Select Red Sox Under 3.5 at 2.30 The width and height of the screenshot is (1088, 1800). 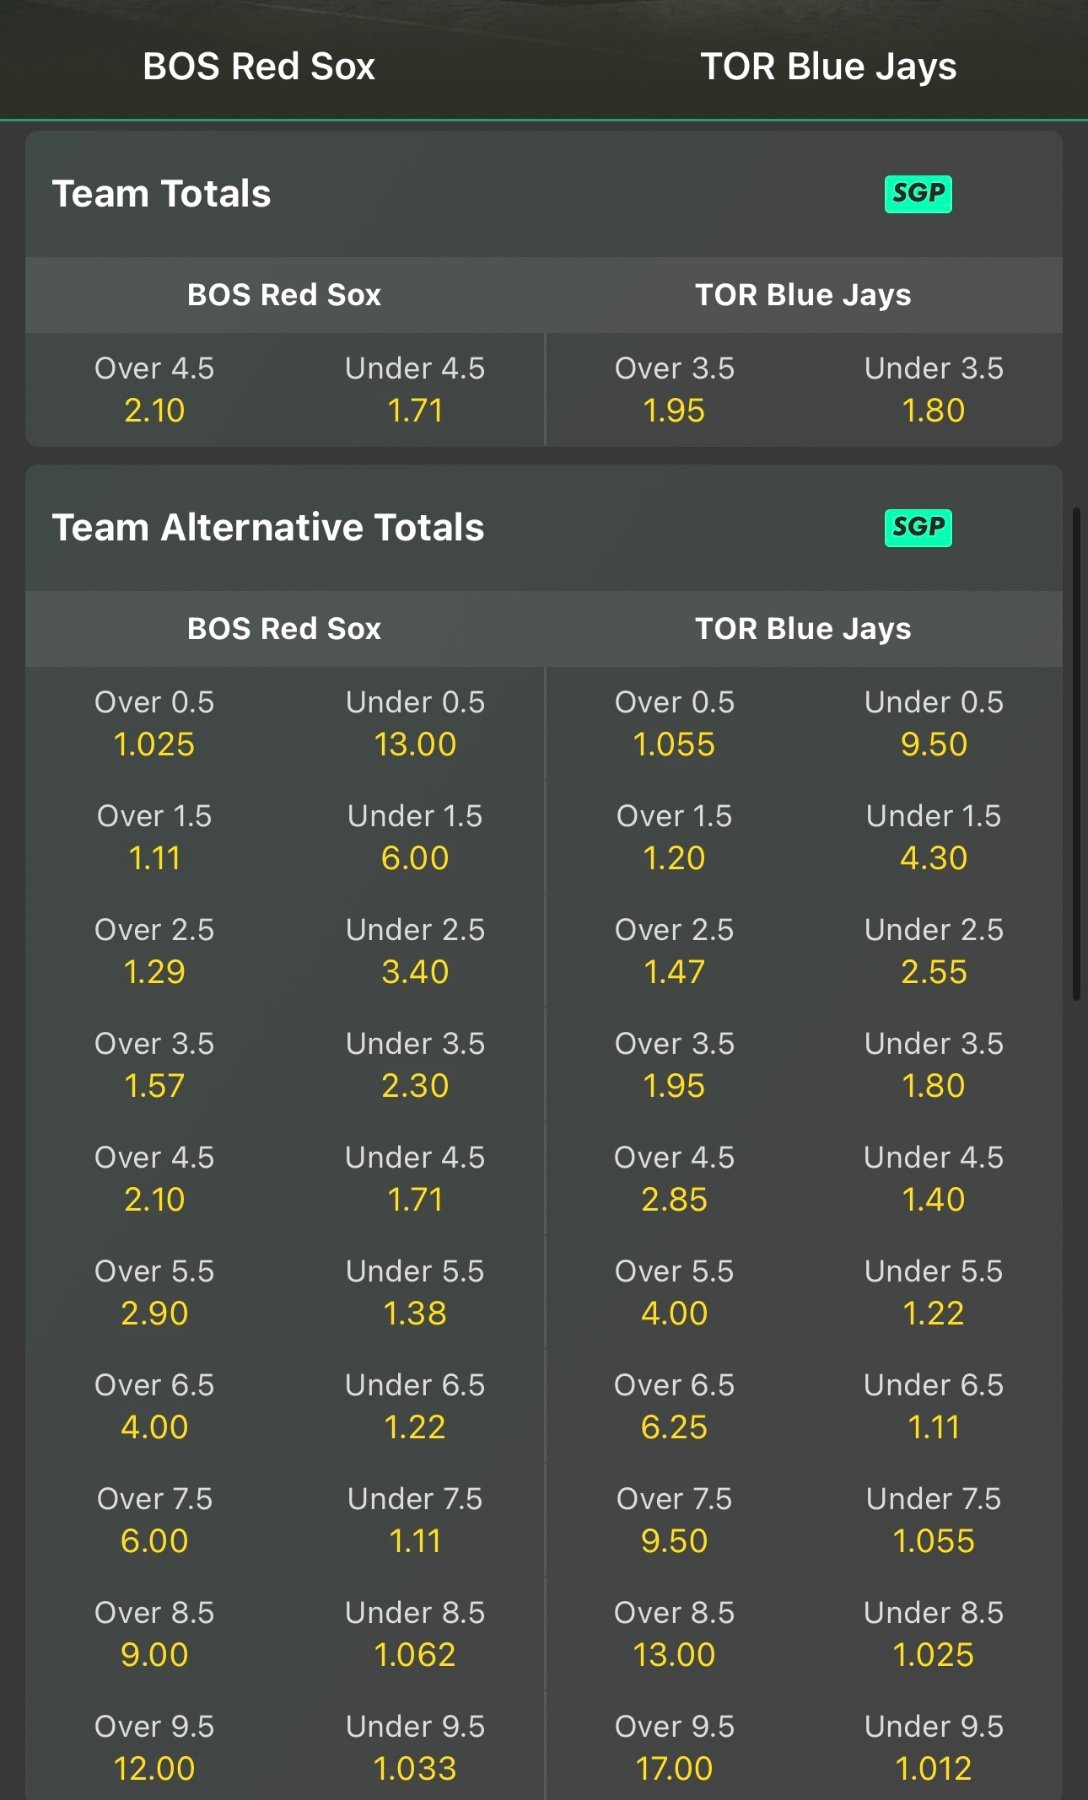[x=415, y=1066]
